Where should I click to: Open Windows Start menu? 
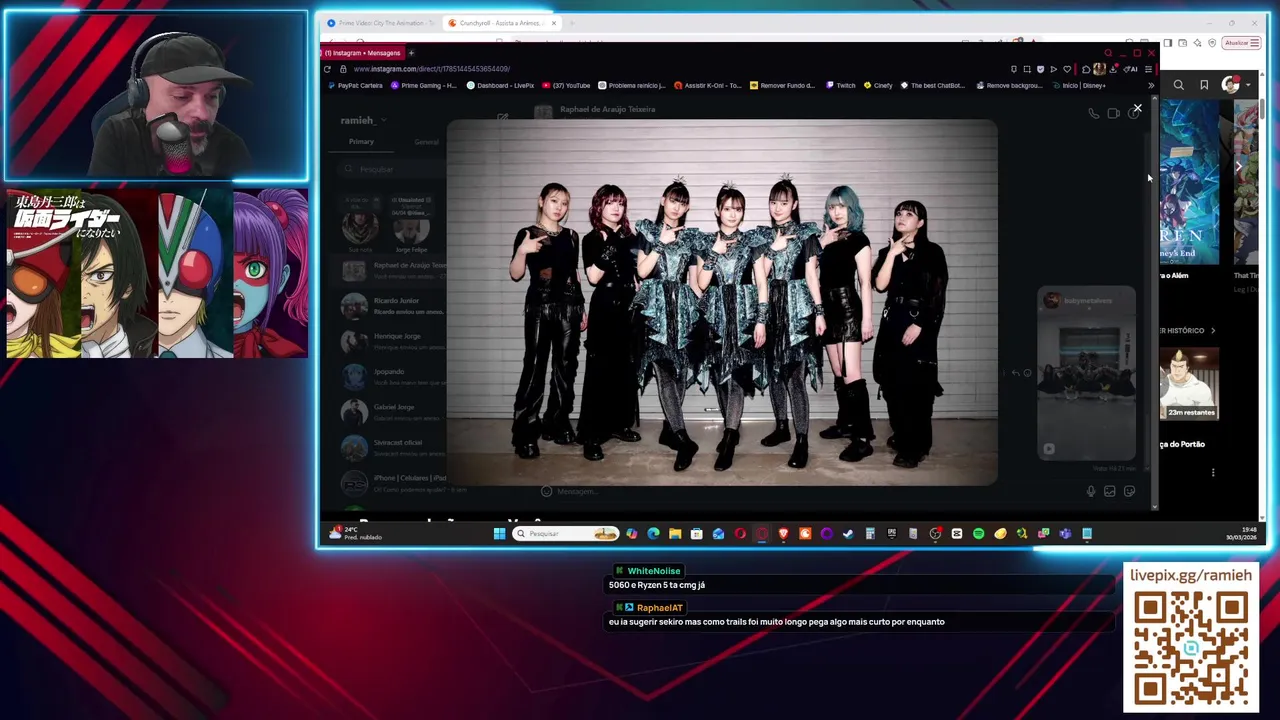click(x=499, y=534)
